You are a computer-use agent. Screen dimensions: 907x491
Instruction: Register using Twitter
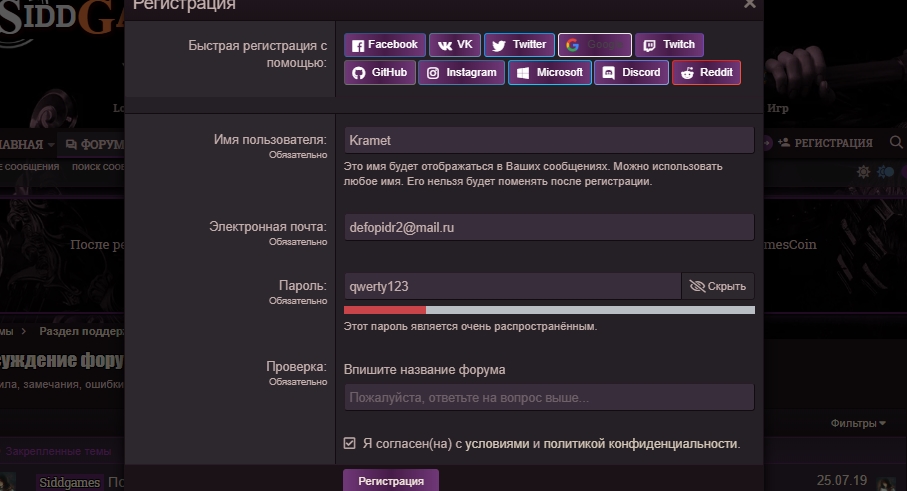pos(519,45)
